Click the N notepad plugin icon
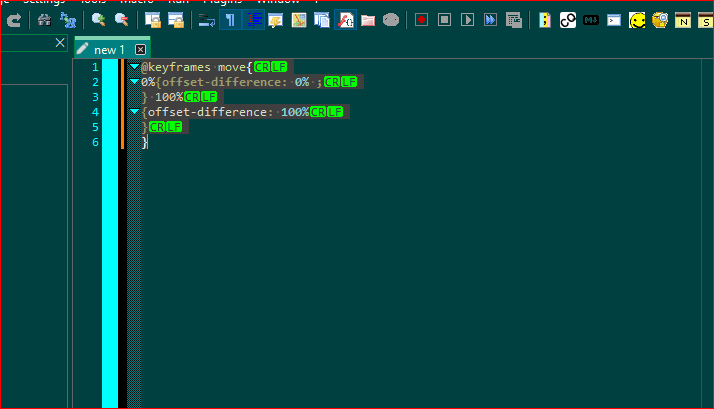This screenshot has width=714, height=409. pos(683,20)
